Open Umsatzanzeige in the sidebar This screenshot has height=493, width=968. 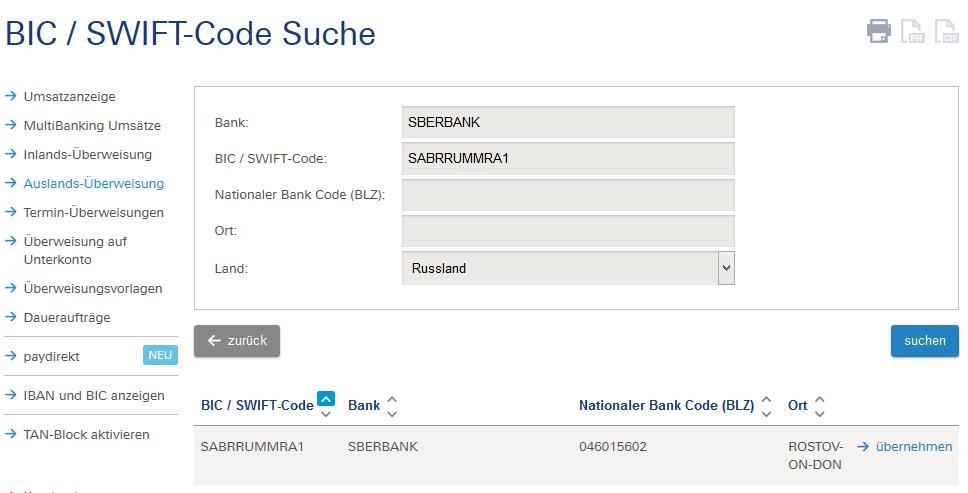pyautogui.click(x=69, y=97)
